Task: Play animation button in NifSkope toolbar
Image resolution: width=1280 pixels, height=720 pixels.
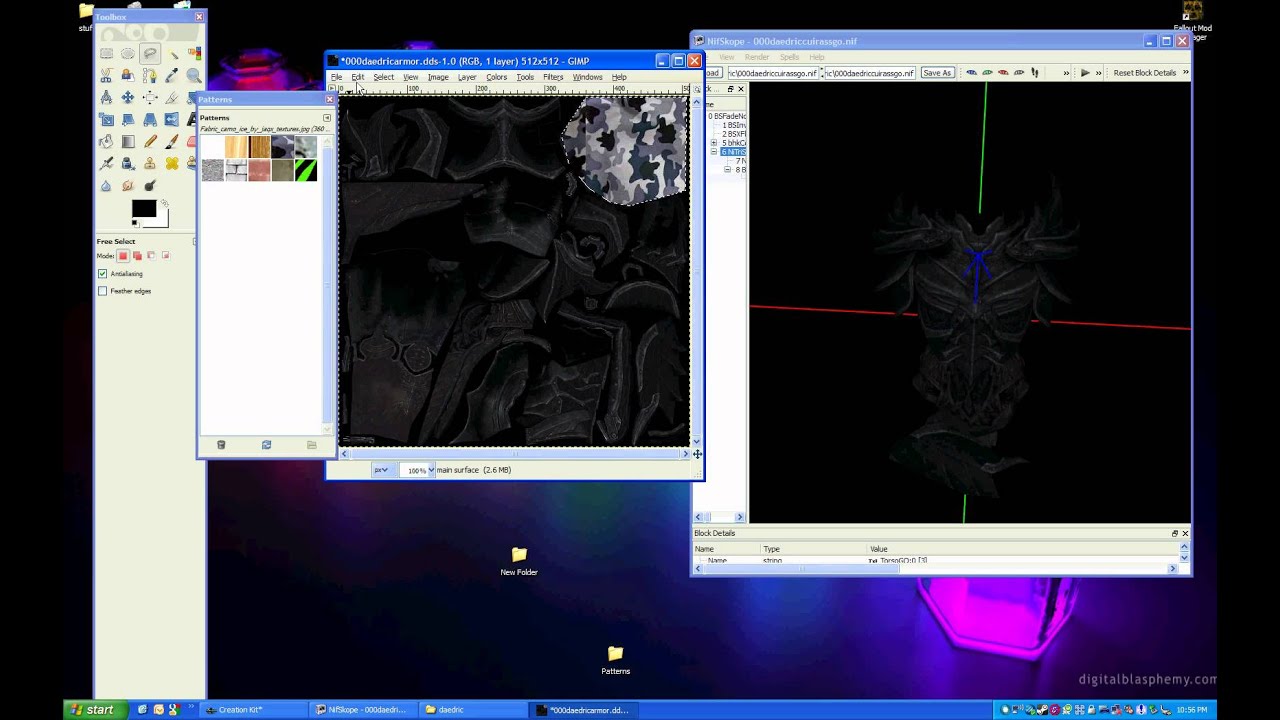Action: [x=1085, y=73]
